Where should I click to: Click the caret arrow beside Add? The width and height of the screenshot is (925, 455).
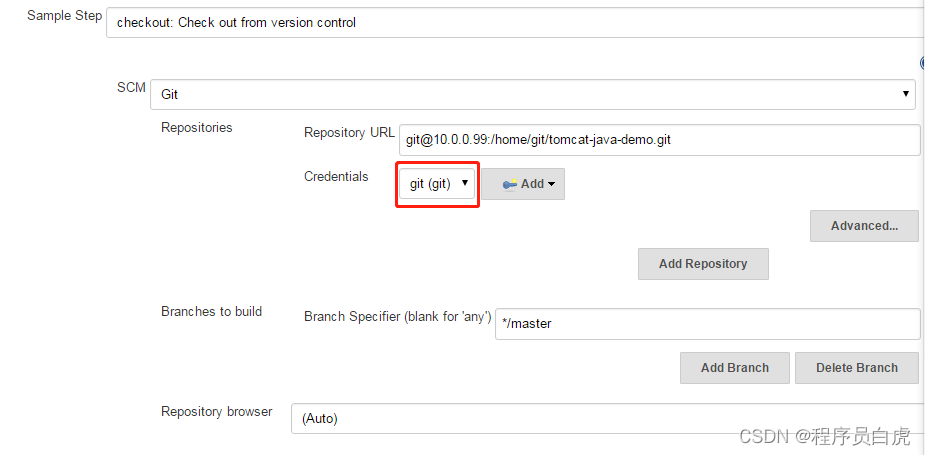point(551,184)
